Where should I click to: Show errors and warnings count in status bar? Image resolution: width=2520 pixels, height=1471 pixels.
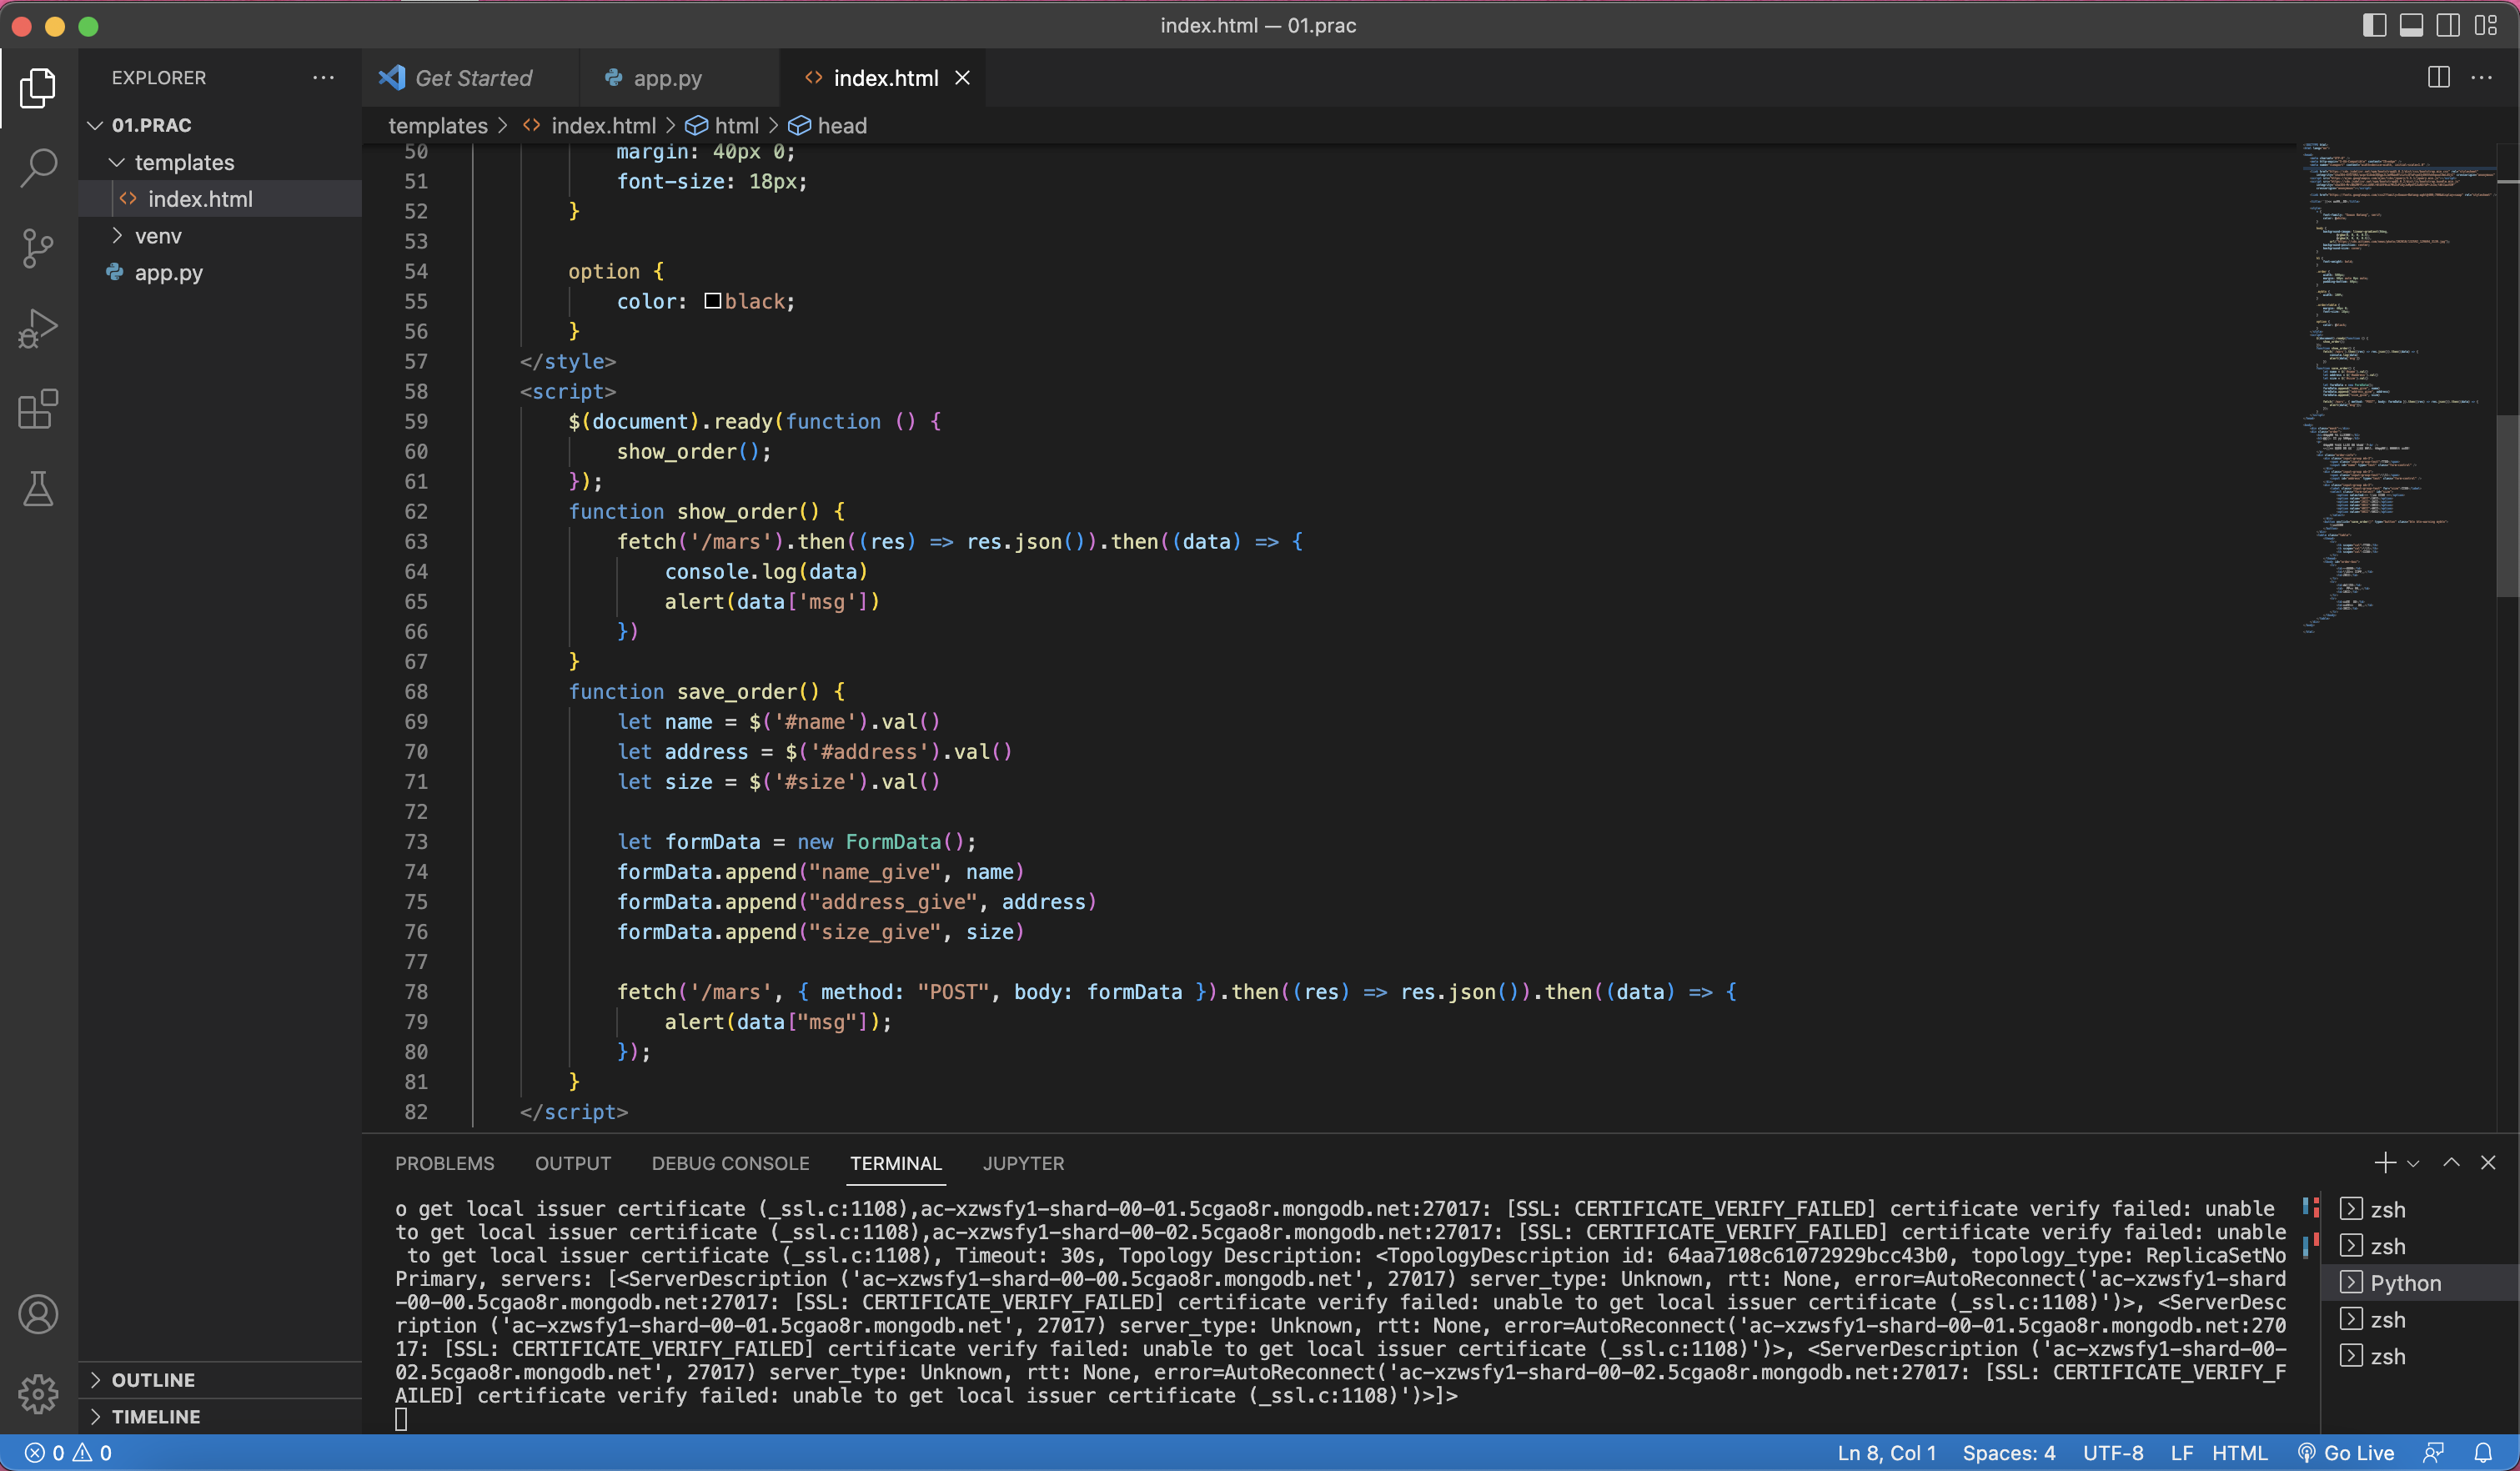coord(69,1453)
